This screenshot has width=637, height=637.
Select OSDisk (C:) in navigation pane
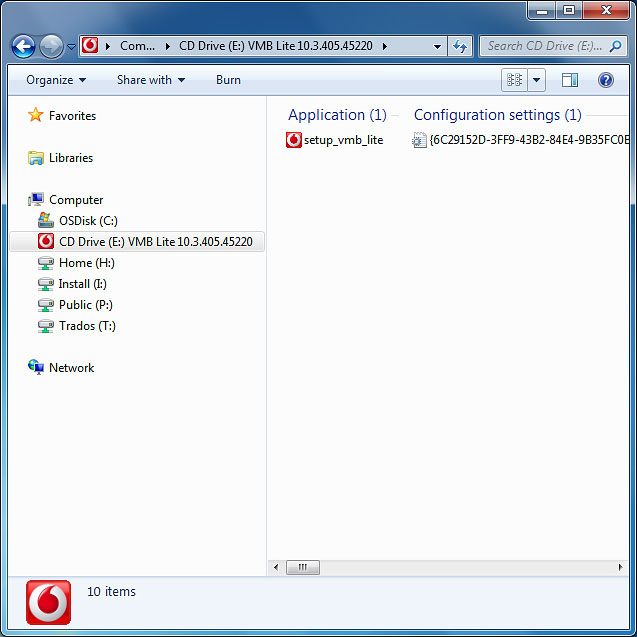click(87, 221)
